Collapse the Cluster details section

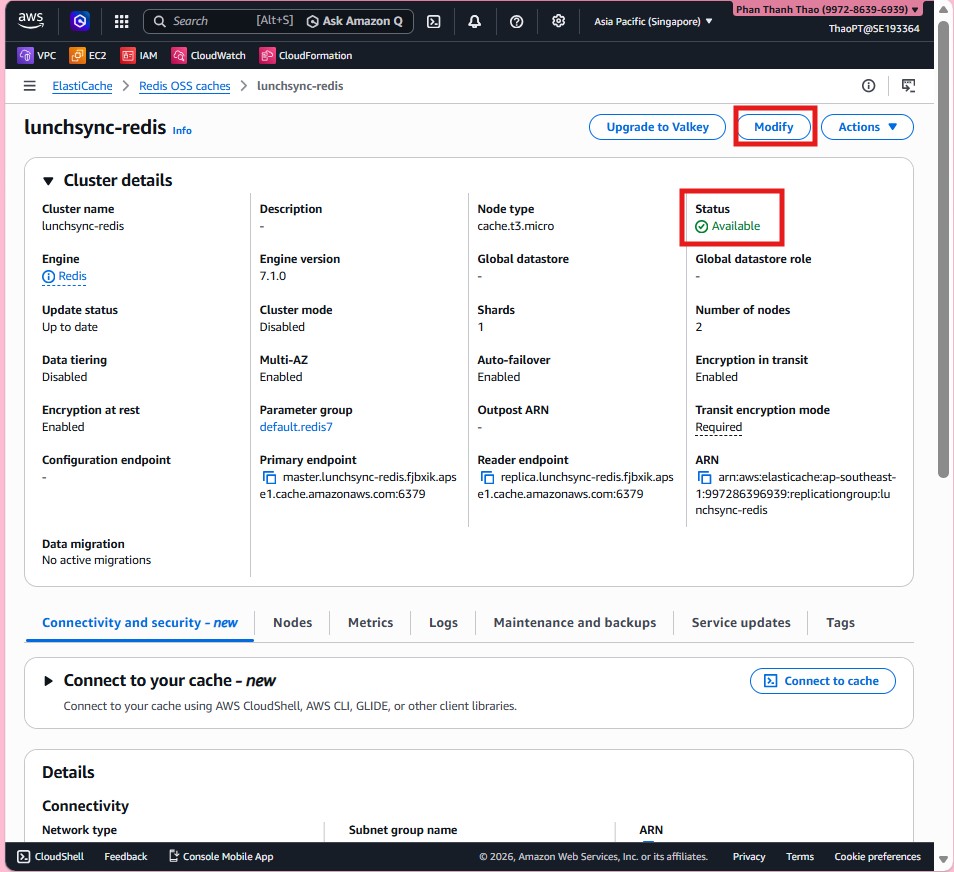pos(46,180)
